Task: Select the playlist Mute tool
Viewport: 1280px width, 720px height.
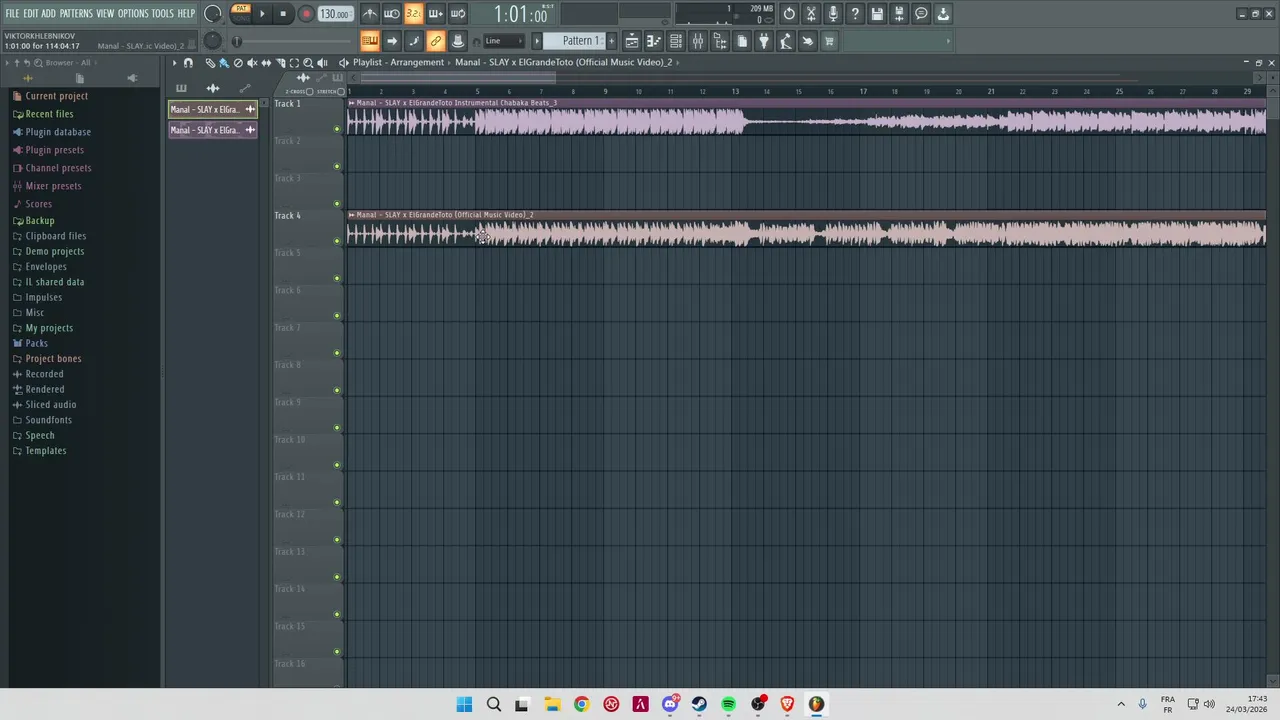Action: (x=252, y=62)
